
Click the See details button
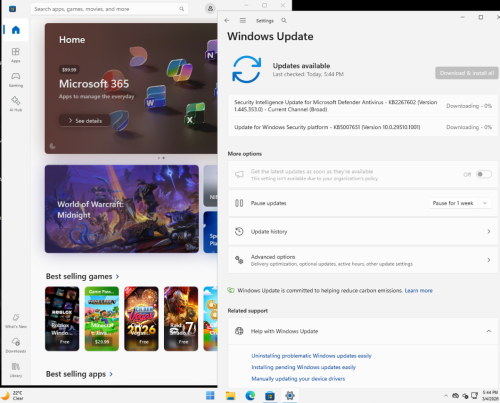(85, 120)
